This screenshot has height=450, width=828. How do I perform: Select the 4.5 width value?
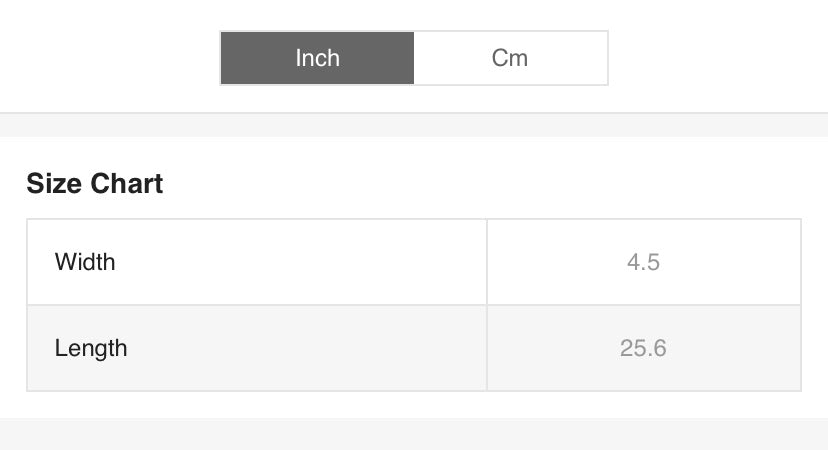[643, 262]
